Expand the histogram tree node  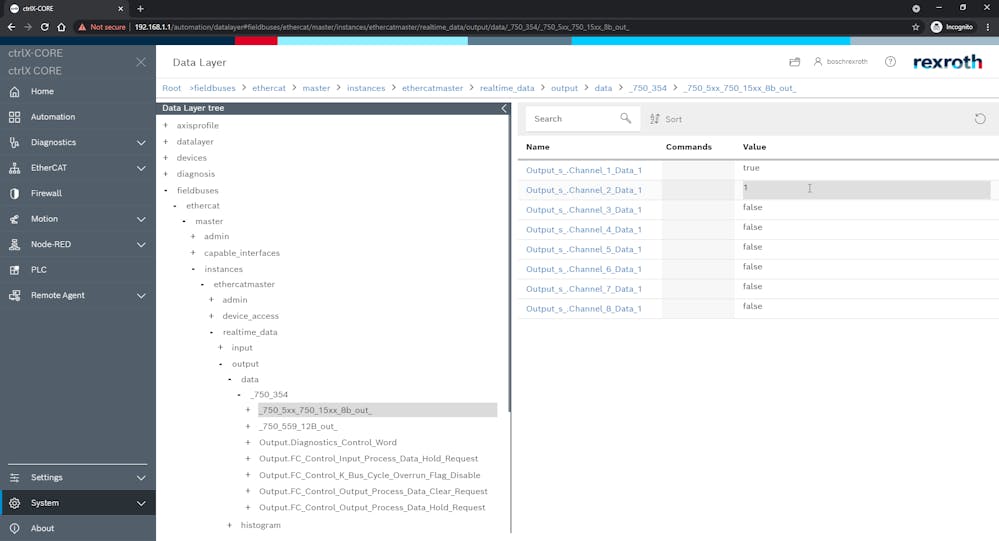(x=229, y=525)
